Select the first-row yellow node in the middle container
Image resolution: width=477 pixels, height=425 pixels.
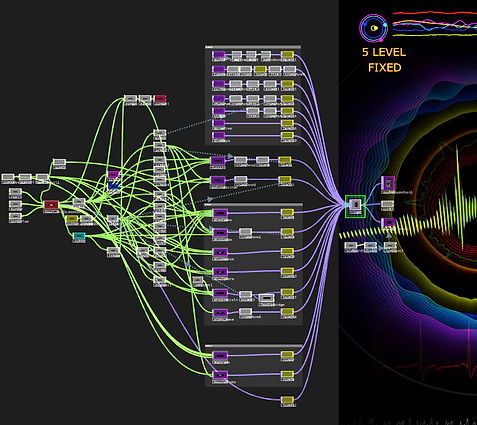coord(287,212)
